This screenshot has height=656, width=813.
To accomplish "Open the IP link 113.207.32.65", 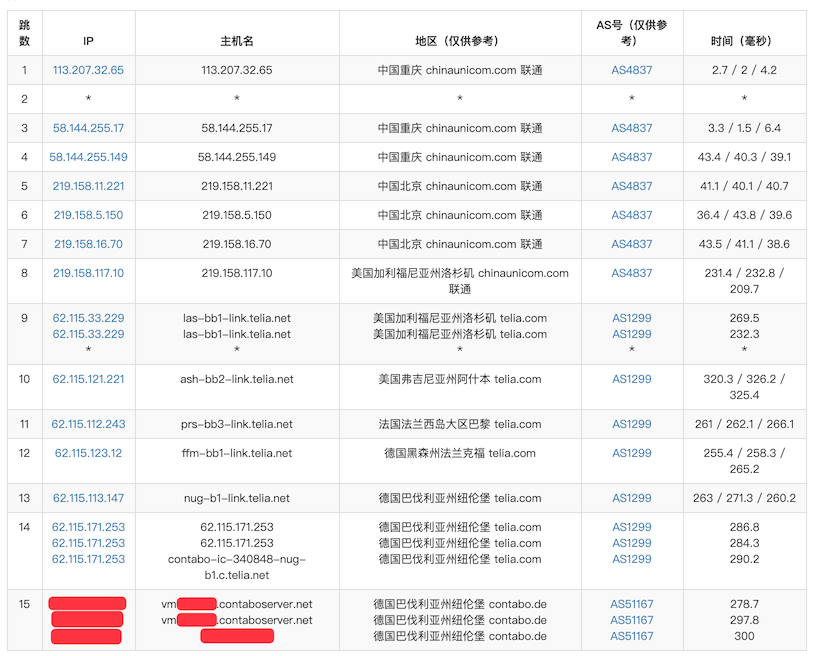I will coord(88,70).
